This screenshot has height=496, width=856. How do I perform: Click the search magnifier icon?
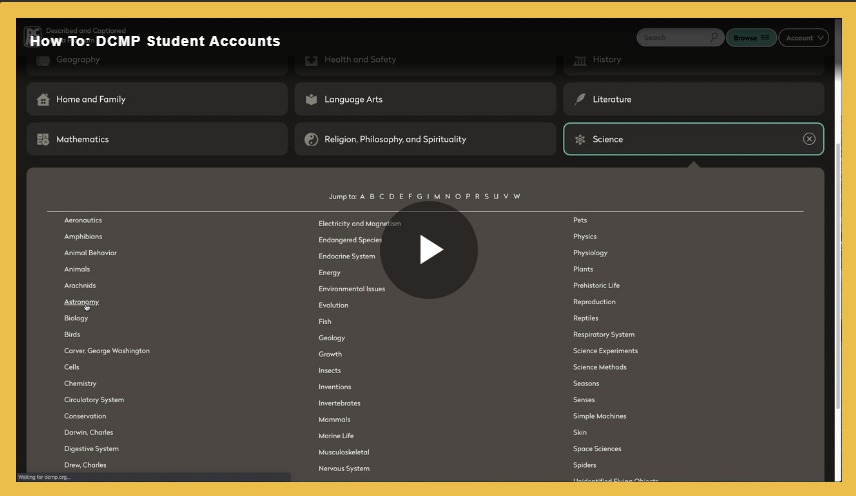click(714, 37)
